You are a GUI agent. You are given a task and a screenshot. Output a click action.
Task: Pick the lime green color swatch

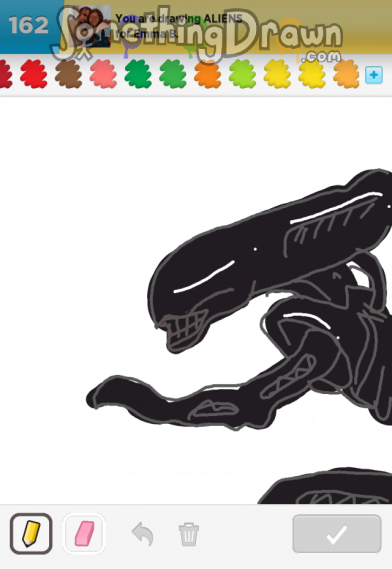click(x=242, y=74)
